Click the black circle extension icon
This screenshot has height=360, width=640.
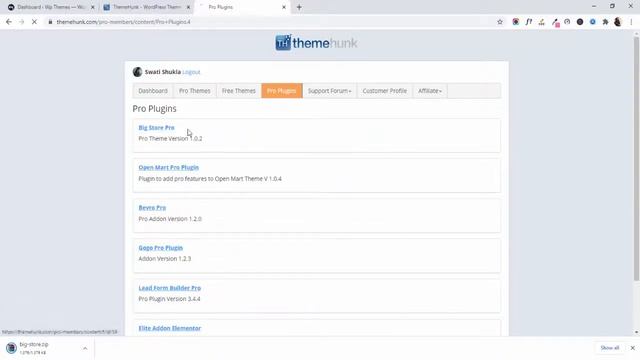[x=580, y=22]
